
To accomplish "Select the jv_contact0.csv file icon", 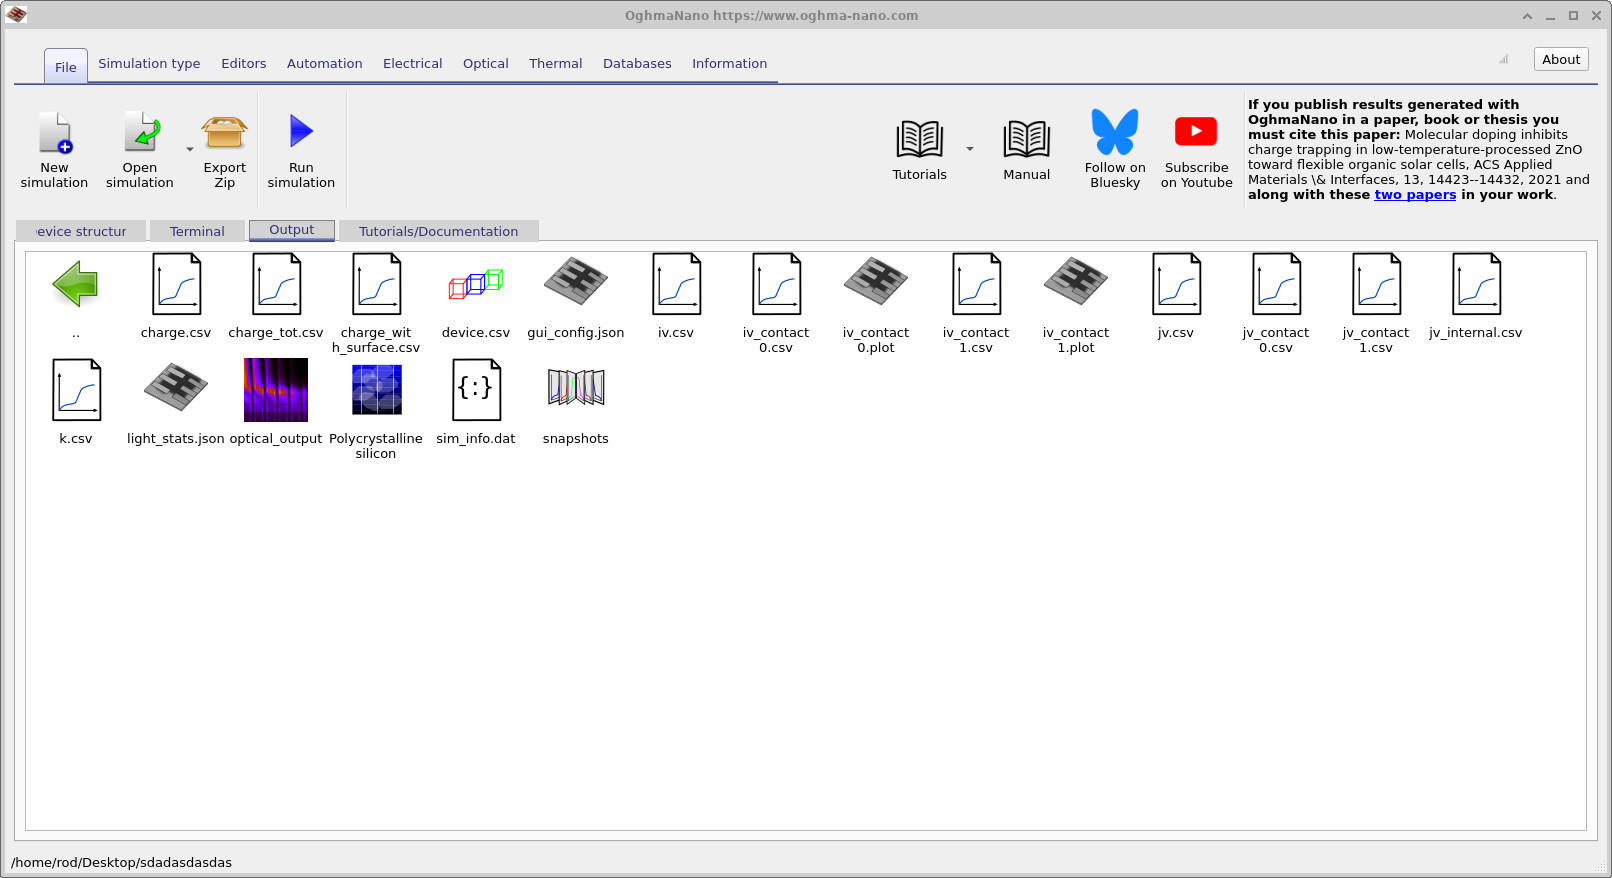I will coord(1277,284).
